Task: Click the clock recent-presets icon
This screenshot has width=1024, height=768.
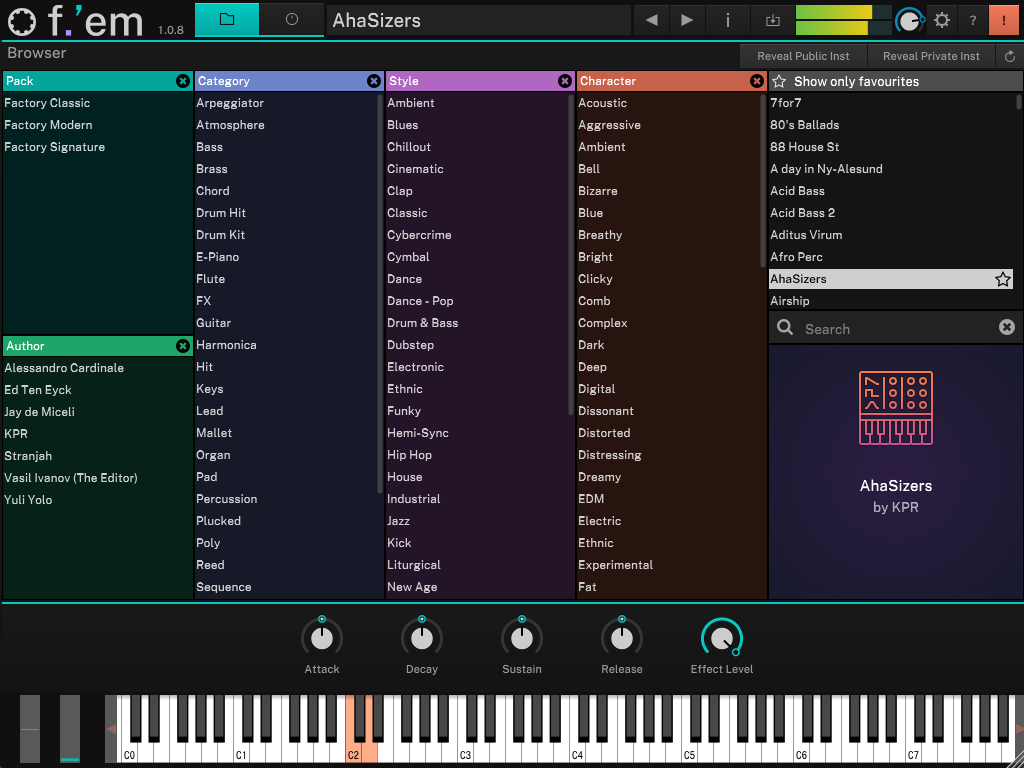Action: (x=290, y=18)
